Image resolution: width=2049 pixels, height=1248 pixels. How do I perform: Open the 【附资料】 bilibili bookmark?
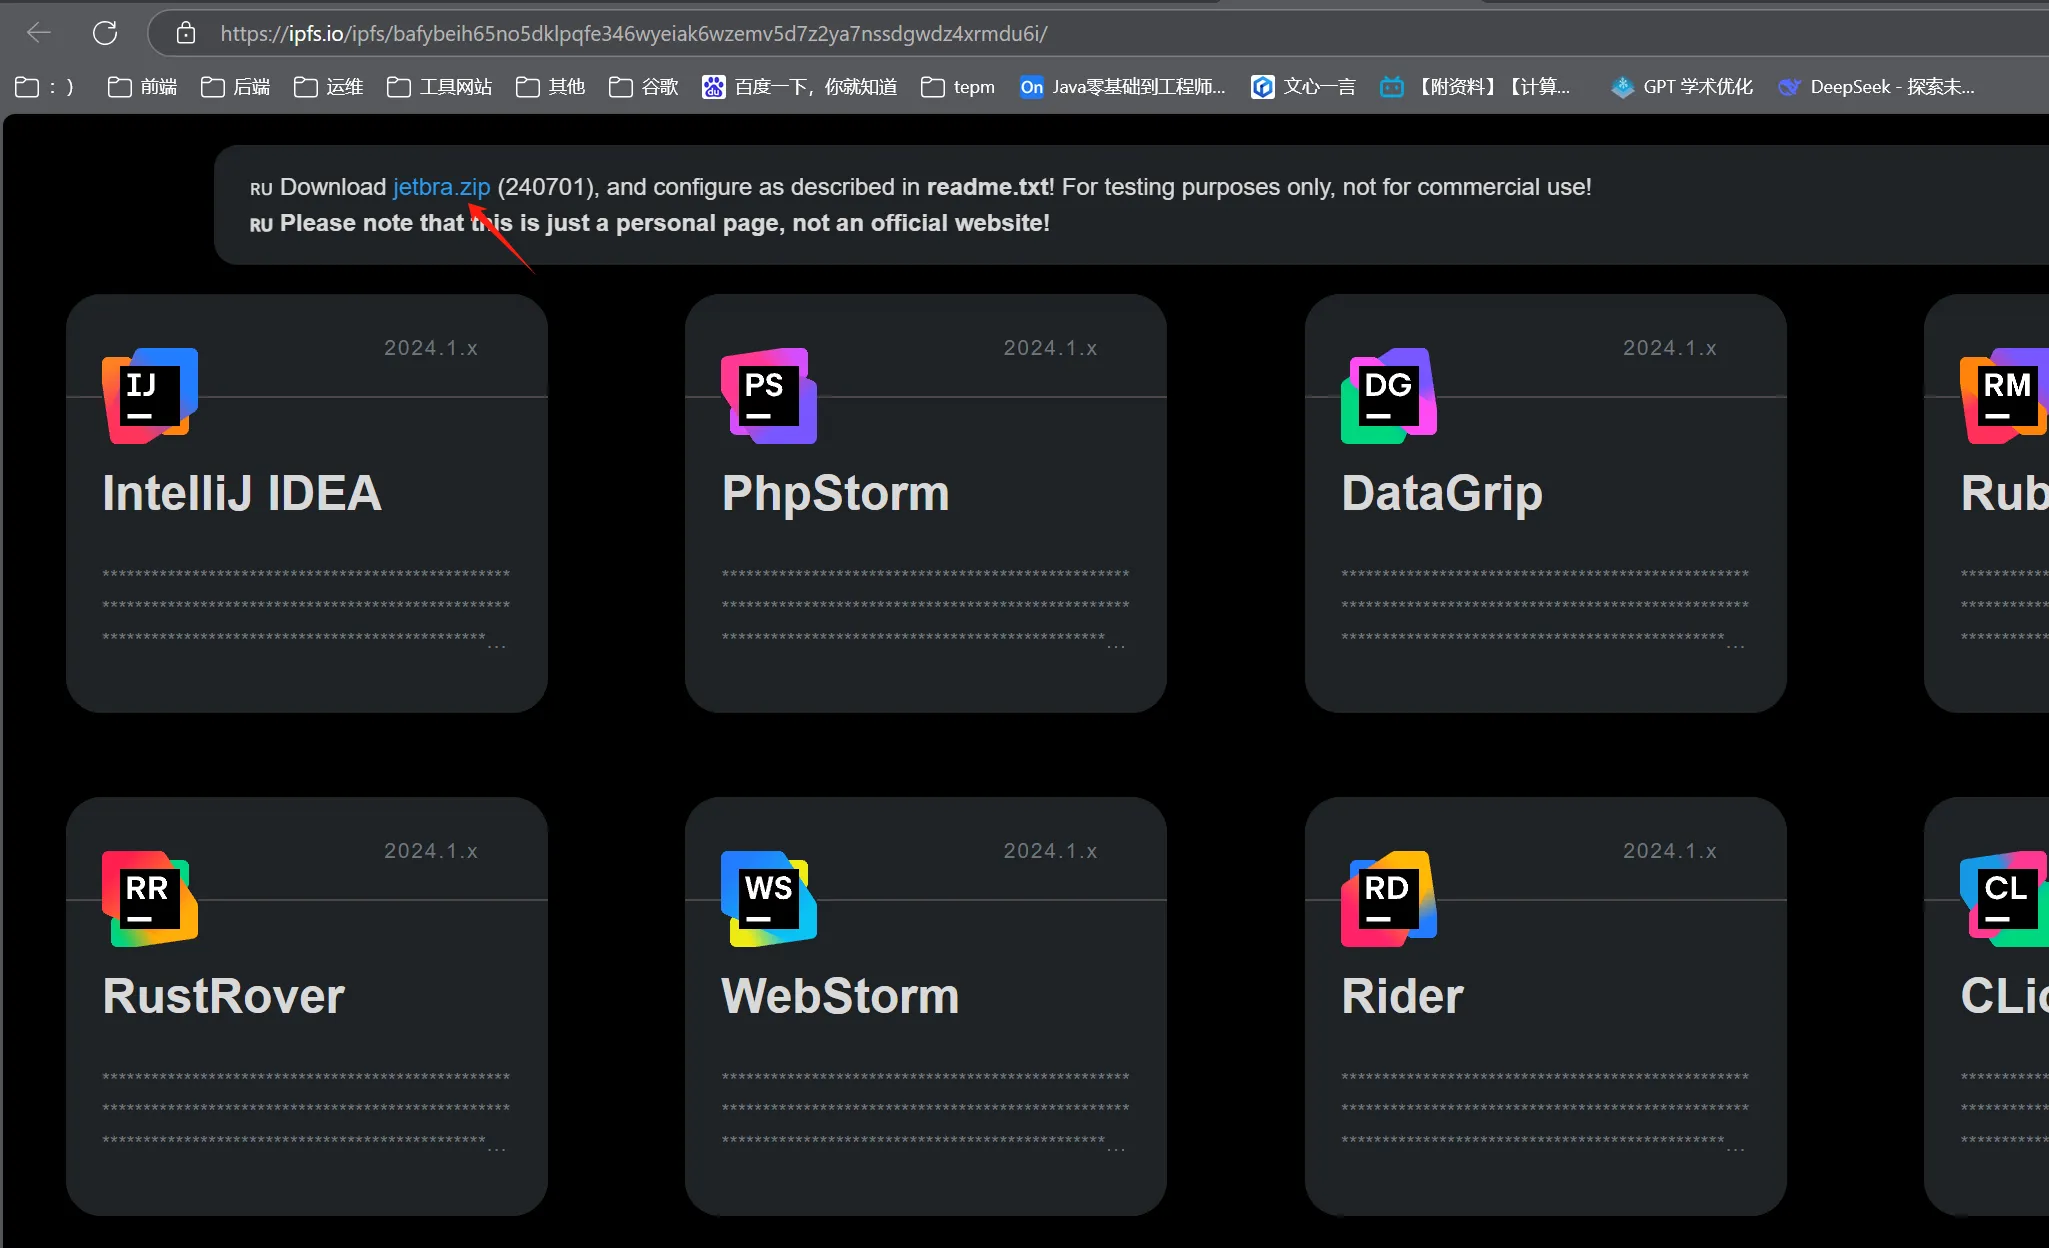[x=1476, y=87]
